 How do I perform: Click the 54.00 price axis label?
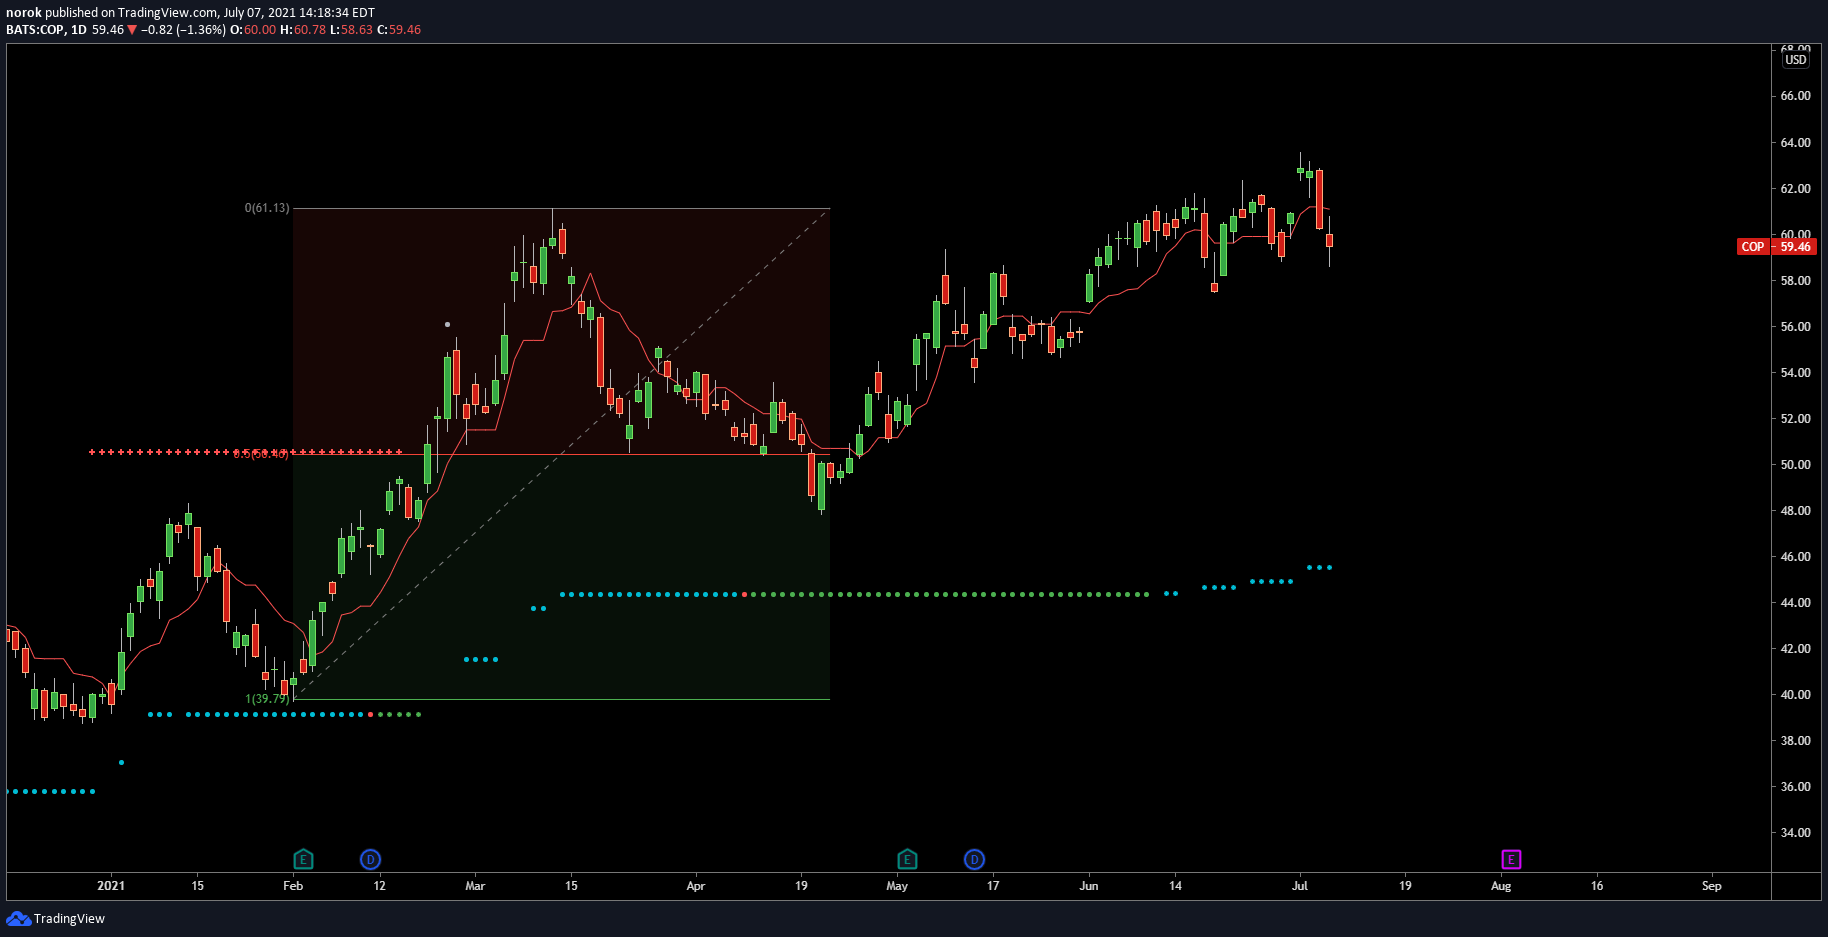tap(1795, 373)
